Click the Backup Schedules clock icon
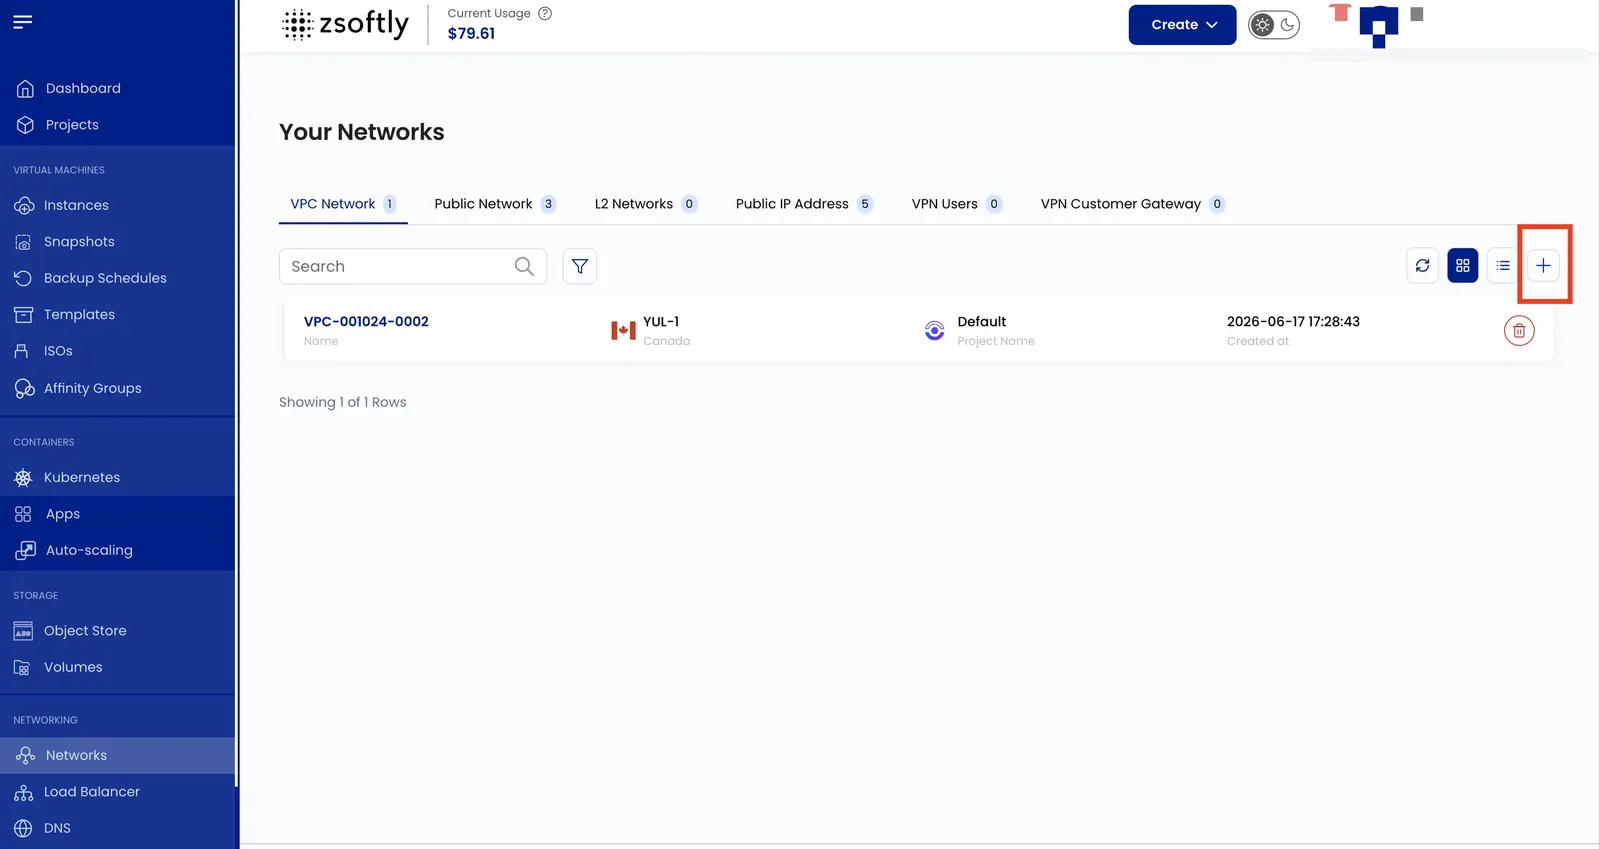The width and height of the screenshot is (1600, 849). 23,278
